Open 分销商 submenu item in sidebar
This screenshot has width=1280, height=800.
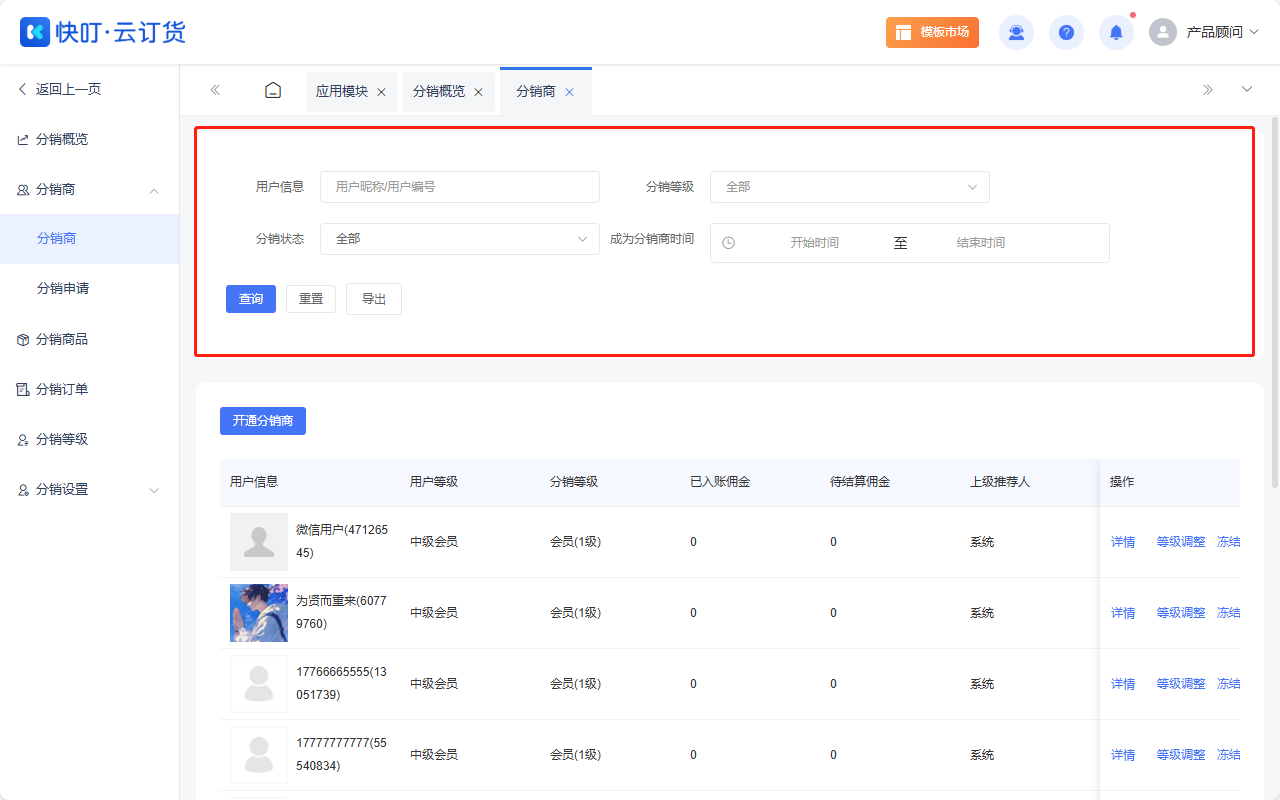click(89, 239)
